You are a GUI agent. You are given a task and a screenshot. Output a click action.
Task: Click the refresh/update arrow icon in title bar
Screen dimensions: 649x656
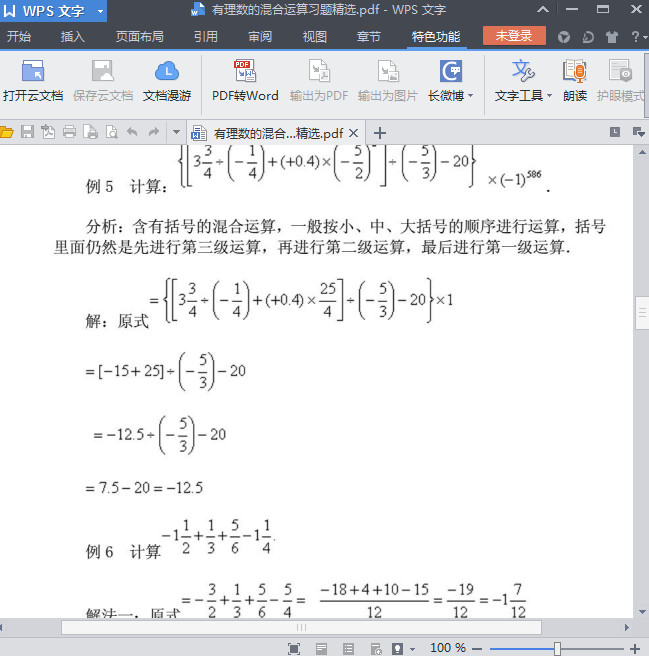click(x=588, y=37)
